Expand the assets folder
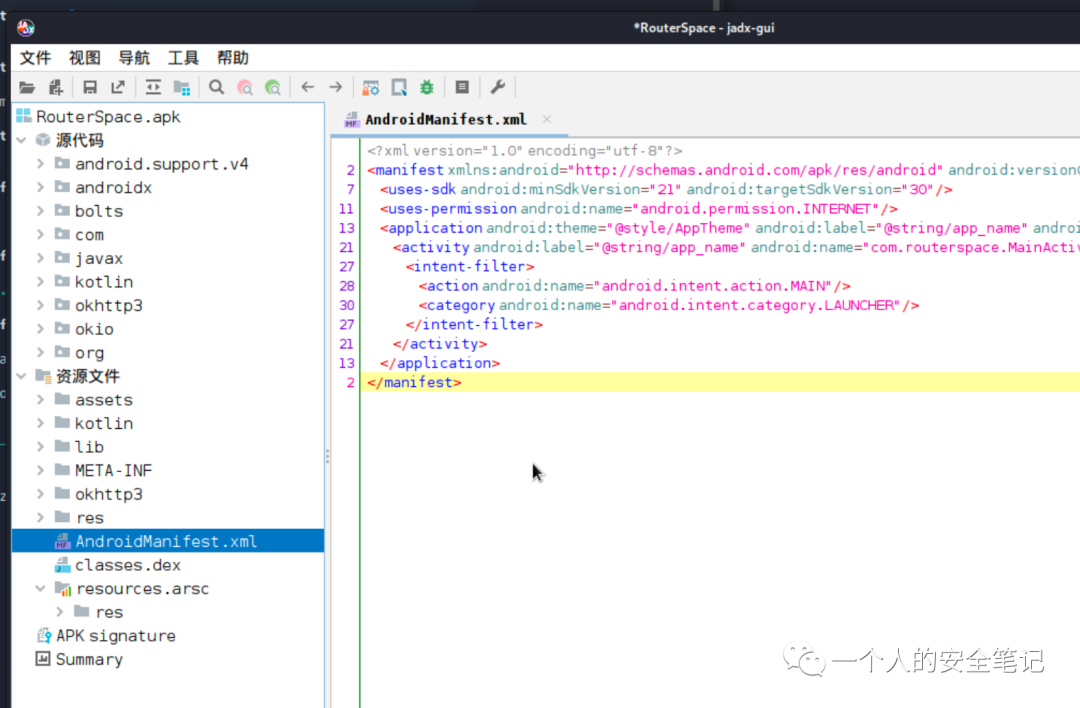The height and width of the screenshot is (708, 1080). click(x=41, y=399)
